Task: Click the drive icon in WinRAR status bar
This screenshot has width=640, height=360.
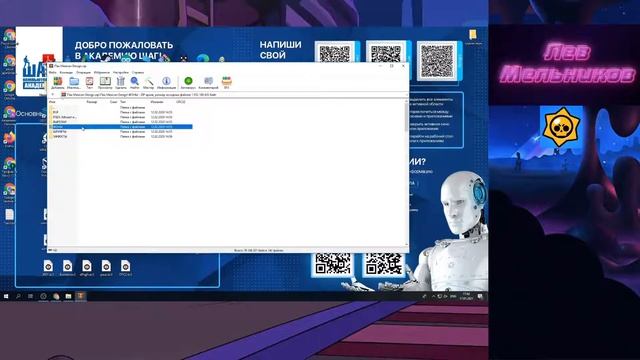Action: click(x=50, y=250)
